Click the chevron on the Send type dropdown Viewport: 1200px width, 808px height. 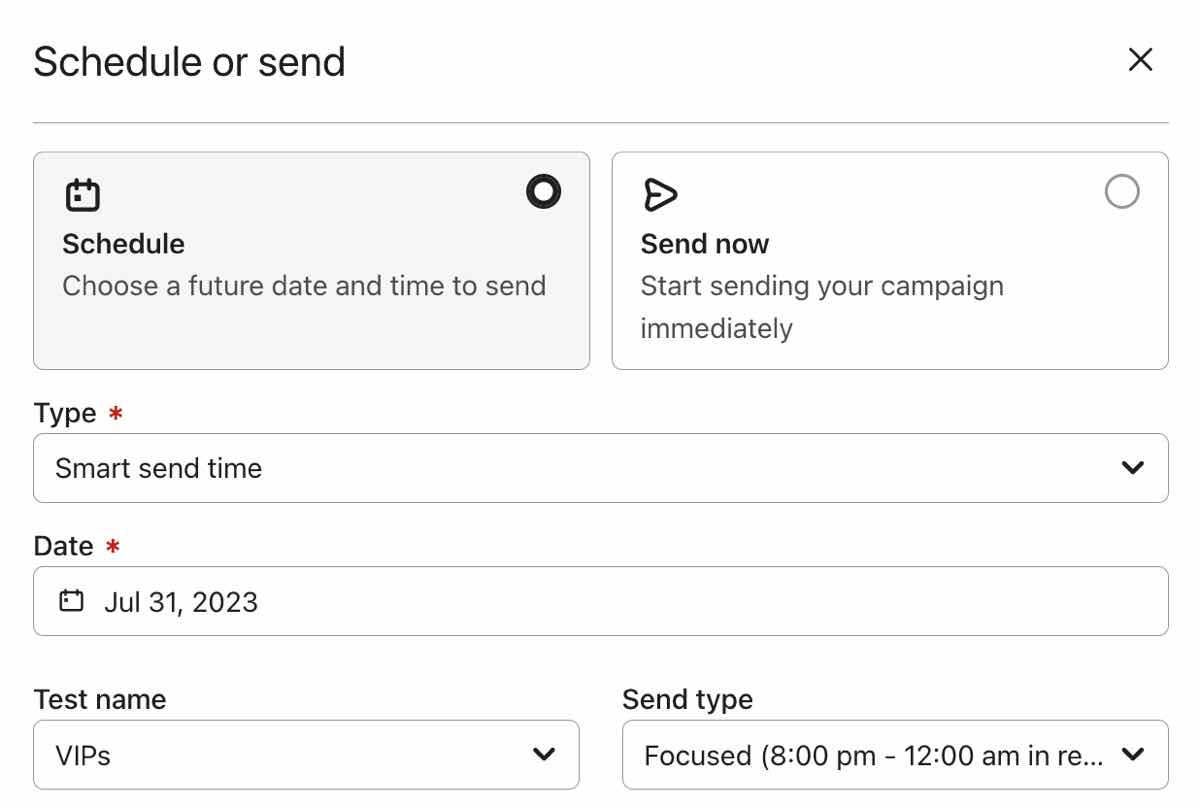(x=1133, y=755)
